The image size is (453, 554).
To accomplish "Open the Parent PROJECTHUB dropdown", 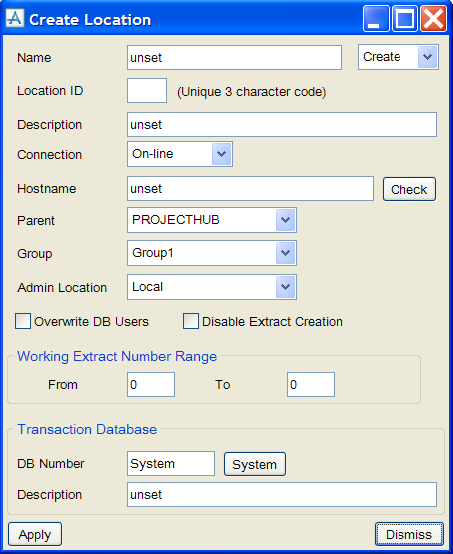I will pos(212,220).
